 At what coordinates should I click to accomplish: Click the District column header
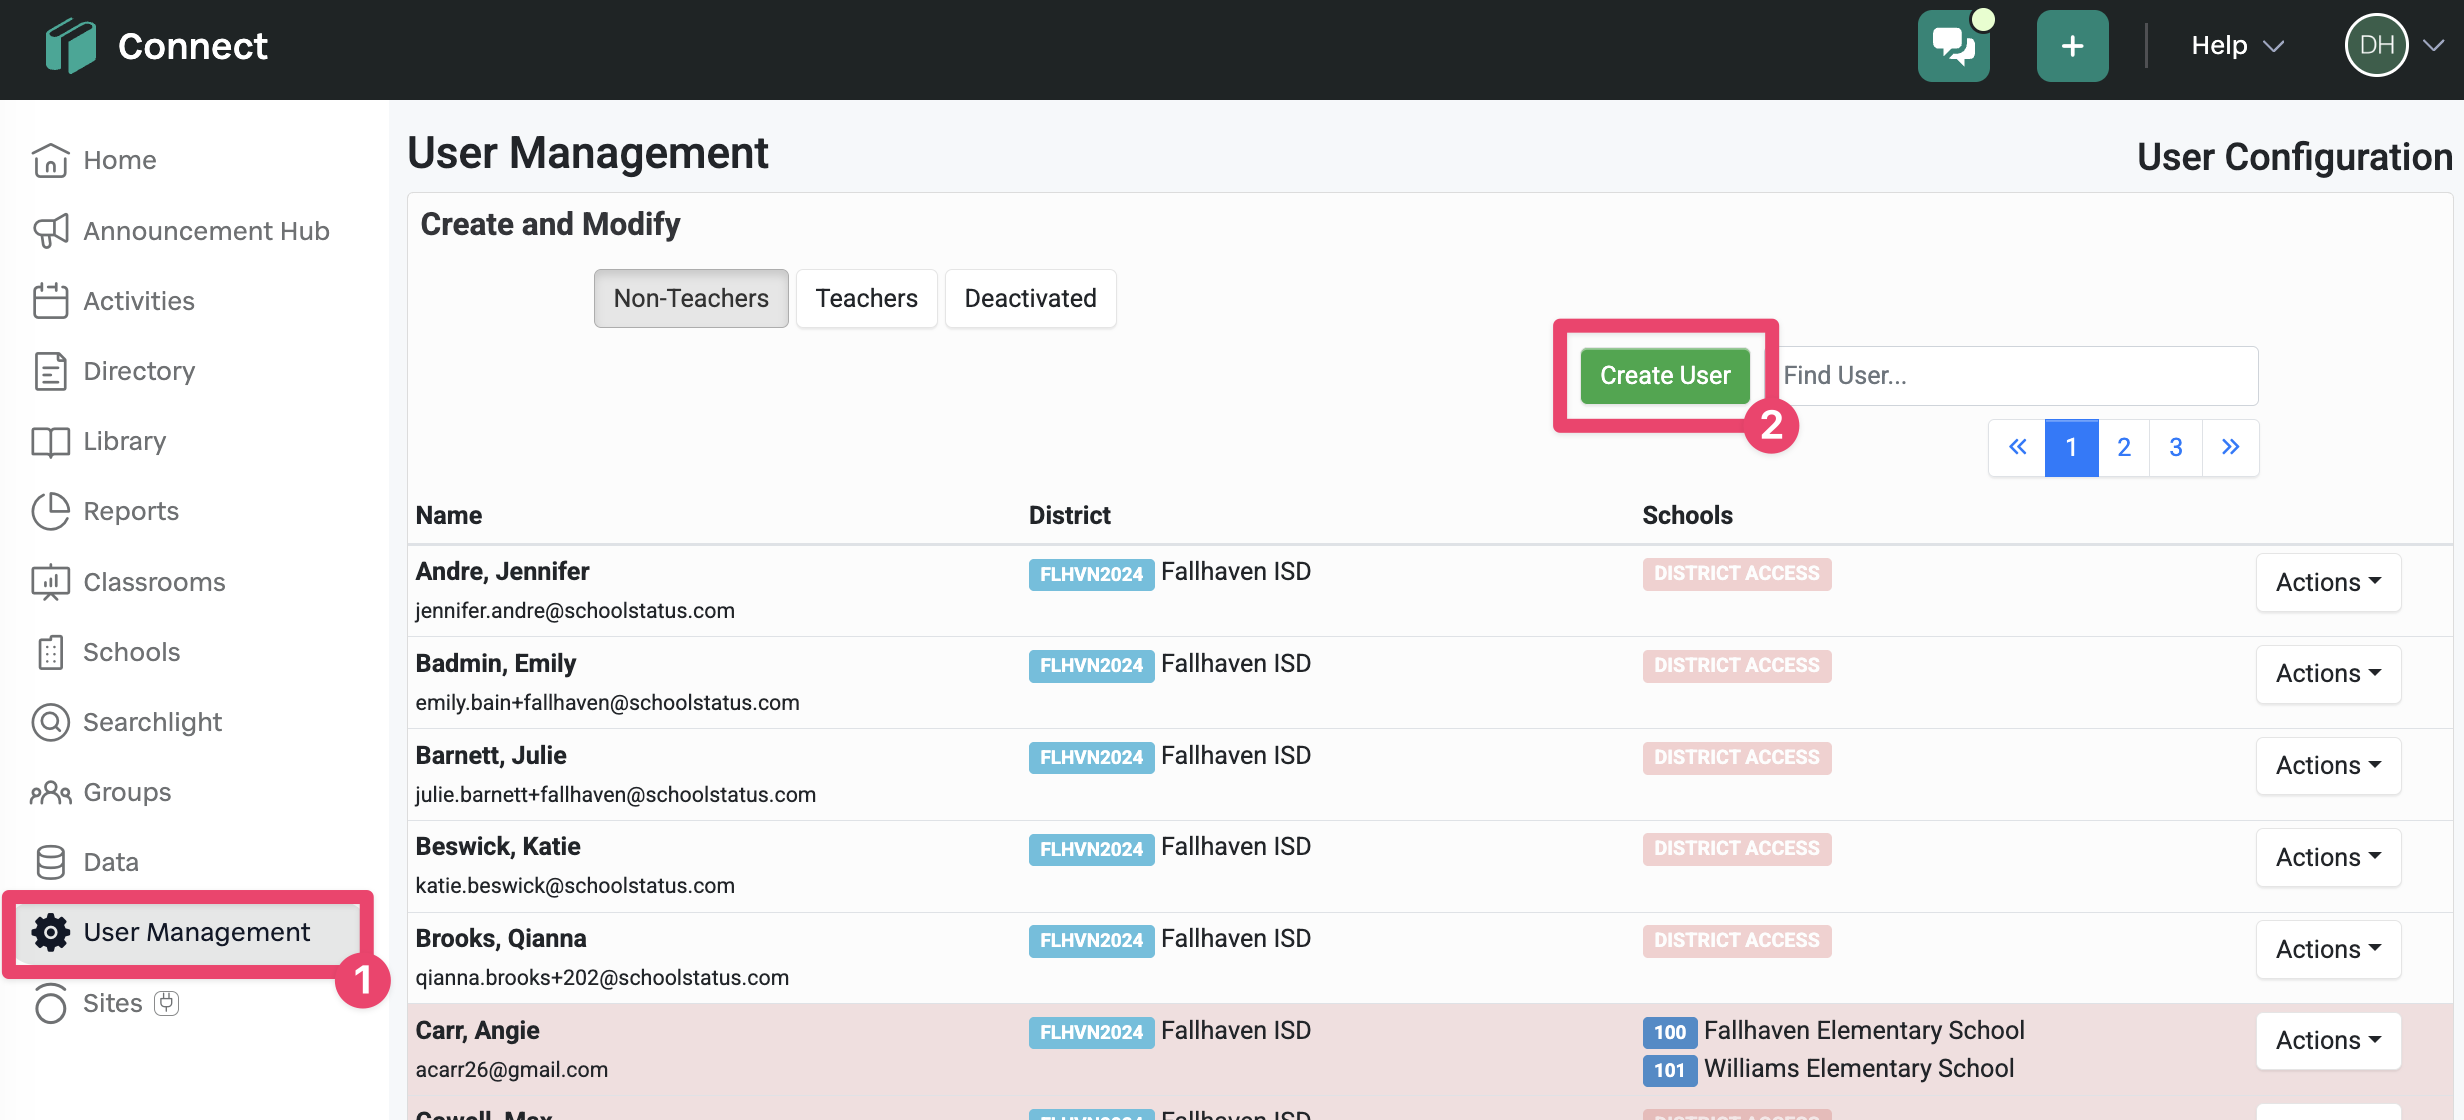[1070, 515]
